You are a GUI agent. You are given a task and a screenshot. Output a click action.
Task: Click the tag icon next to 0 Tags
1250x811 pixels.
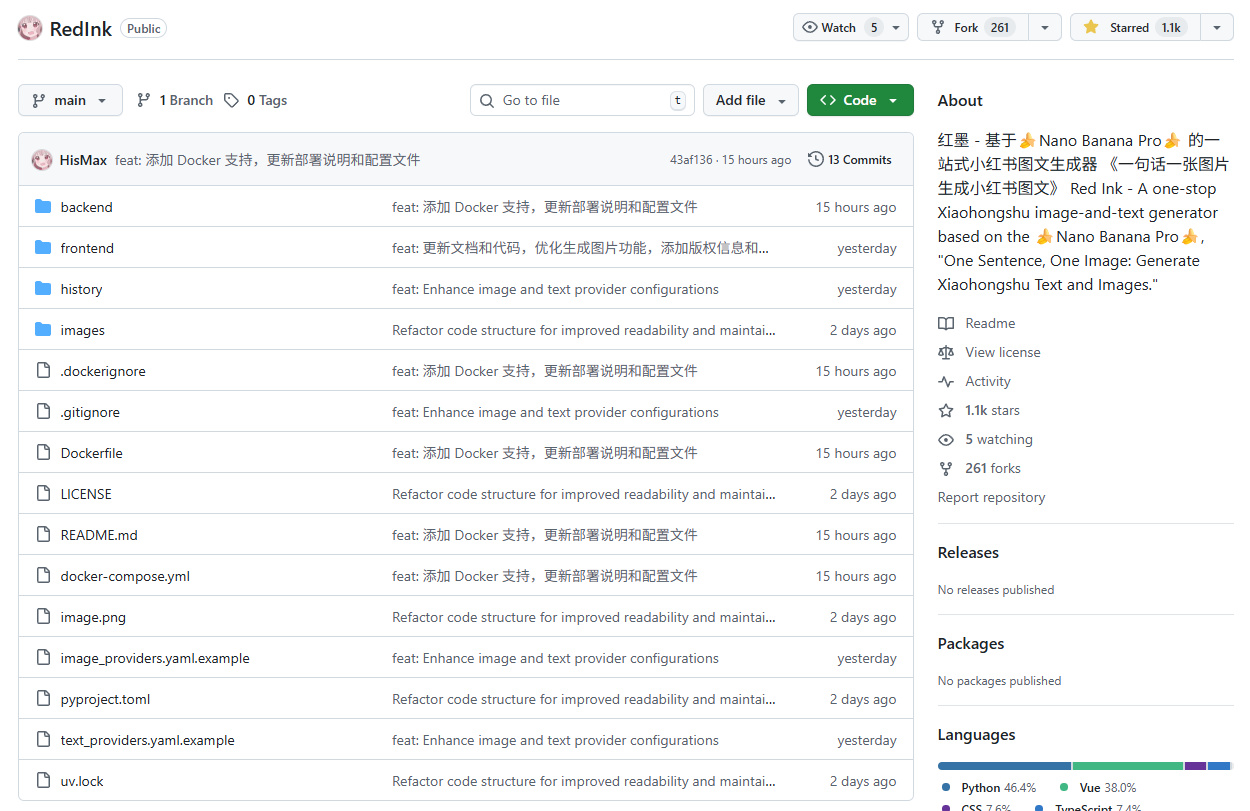(x=231, y=100)
